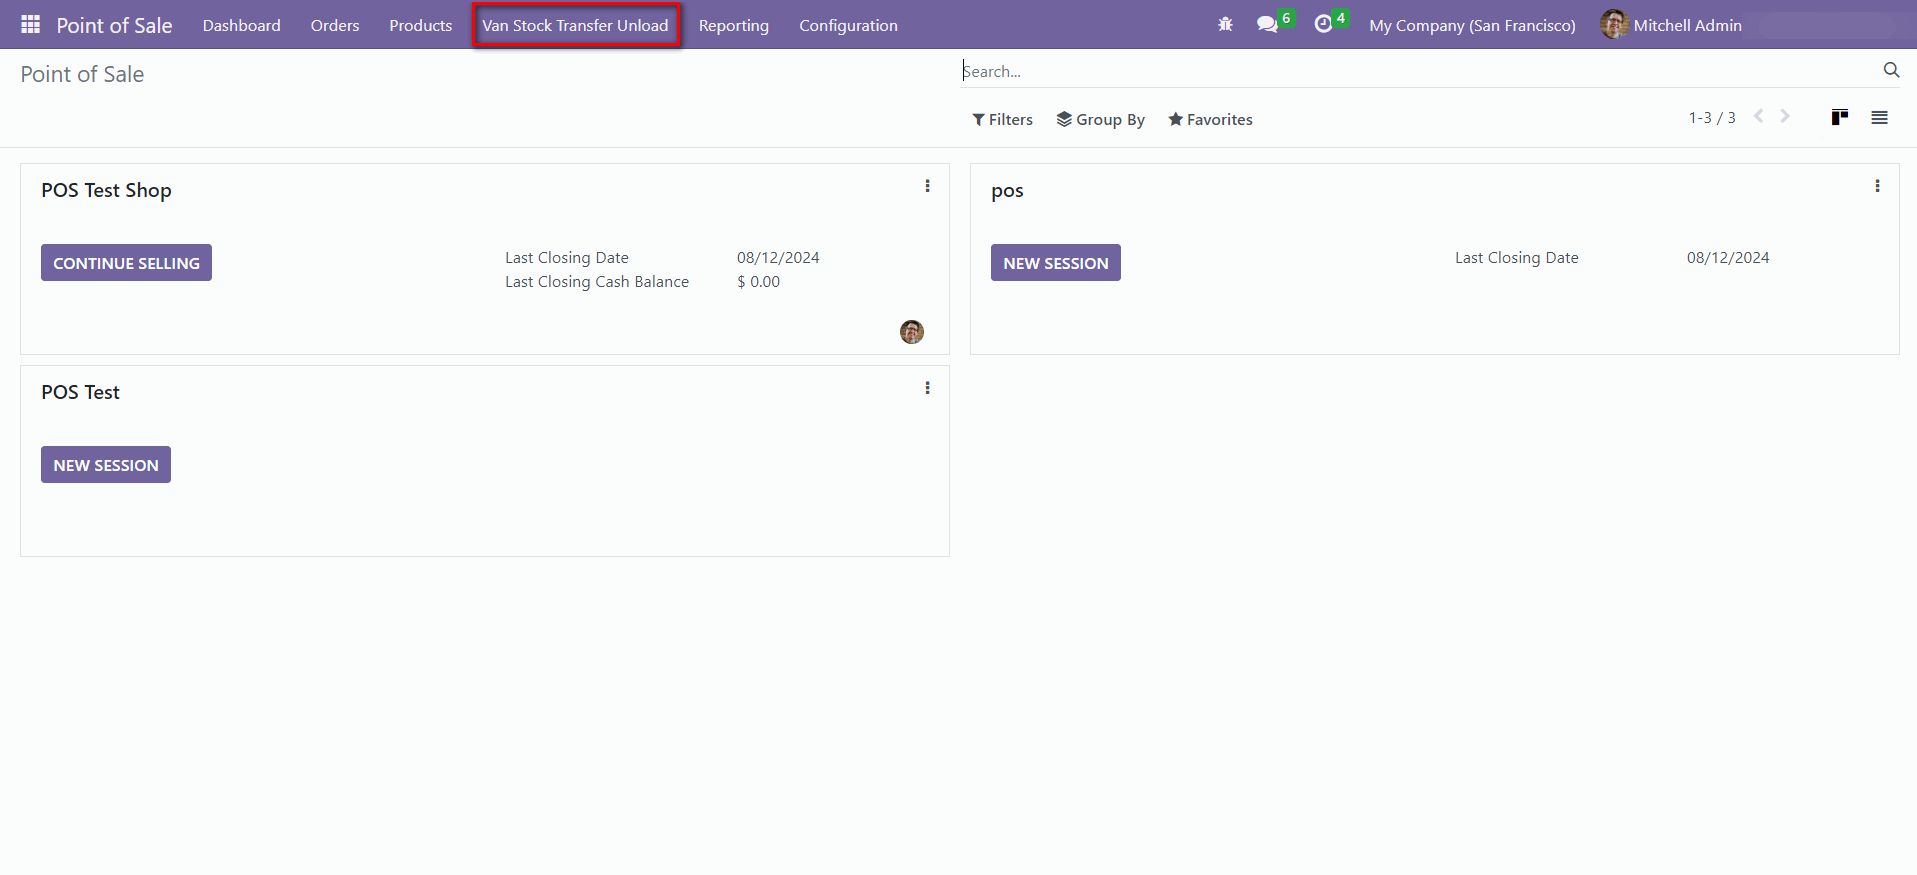Open the activities clock icon

coord(1323,24)
